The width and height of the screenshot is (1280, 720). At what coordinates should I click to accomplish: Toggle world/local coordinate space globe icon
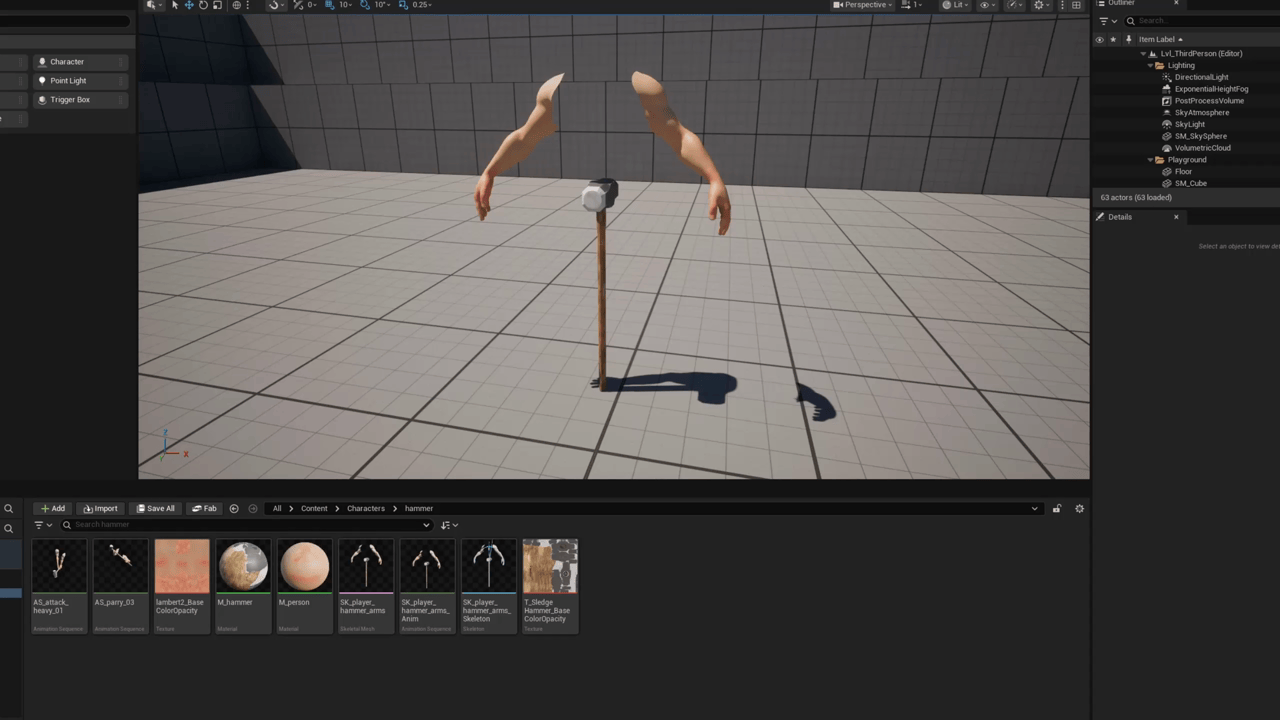[x=237, y=5]
